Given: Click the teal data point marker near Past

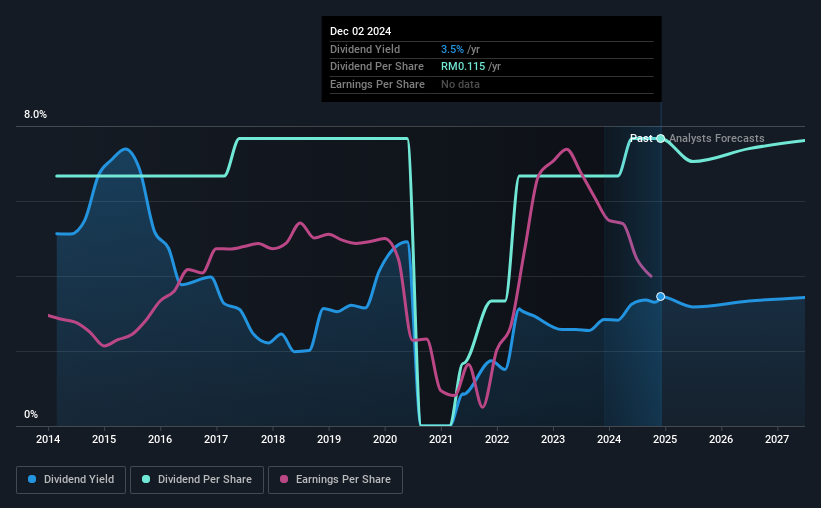Looking at the screenshot, I should (x=661, y=138).
